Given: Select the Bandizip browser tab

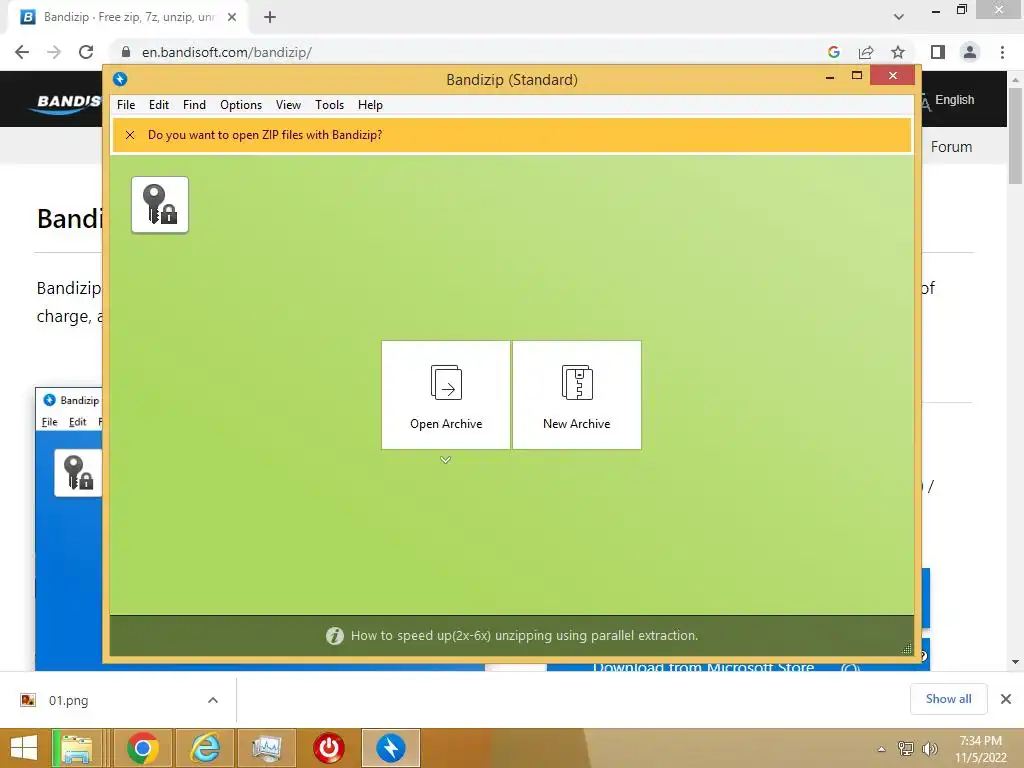Looking at the screenshot, I should tap(127, 17).
